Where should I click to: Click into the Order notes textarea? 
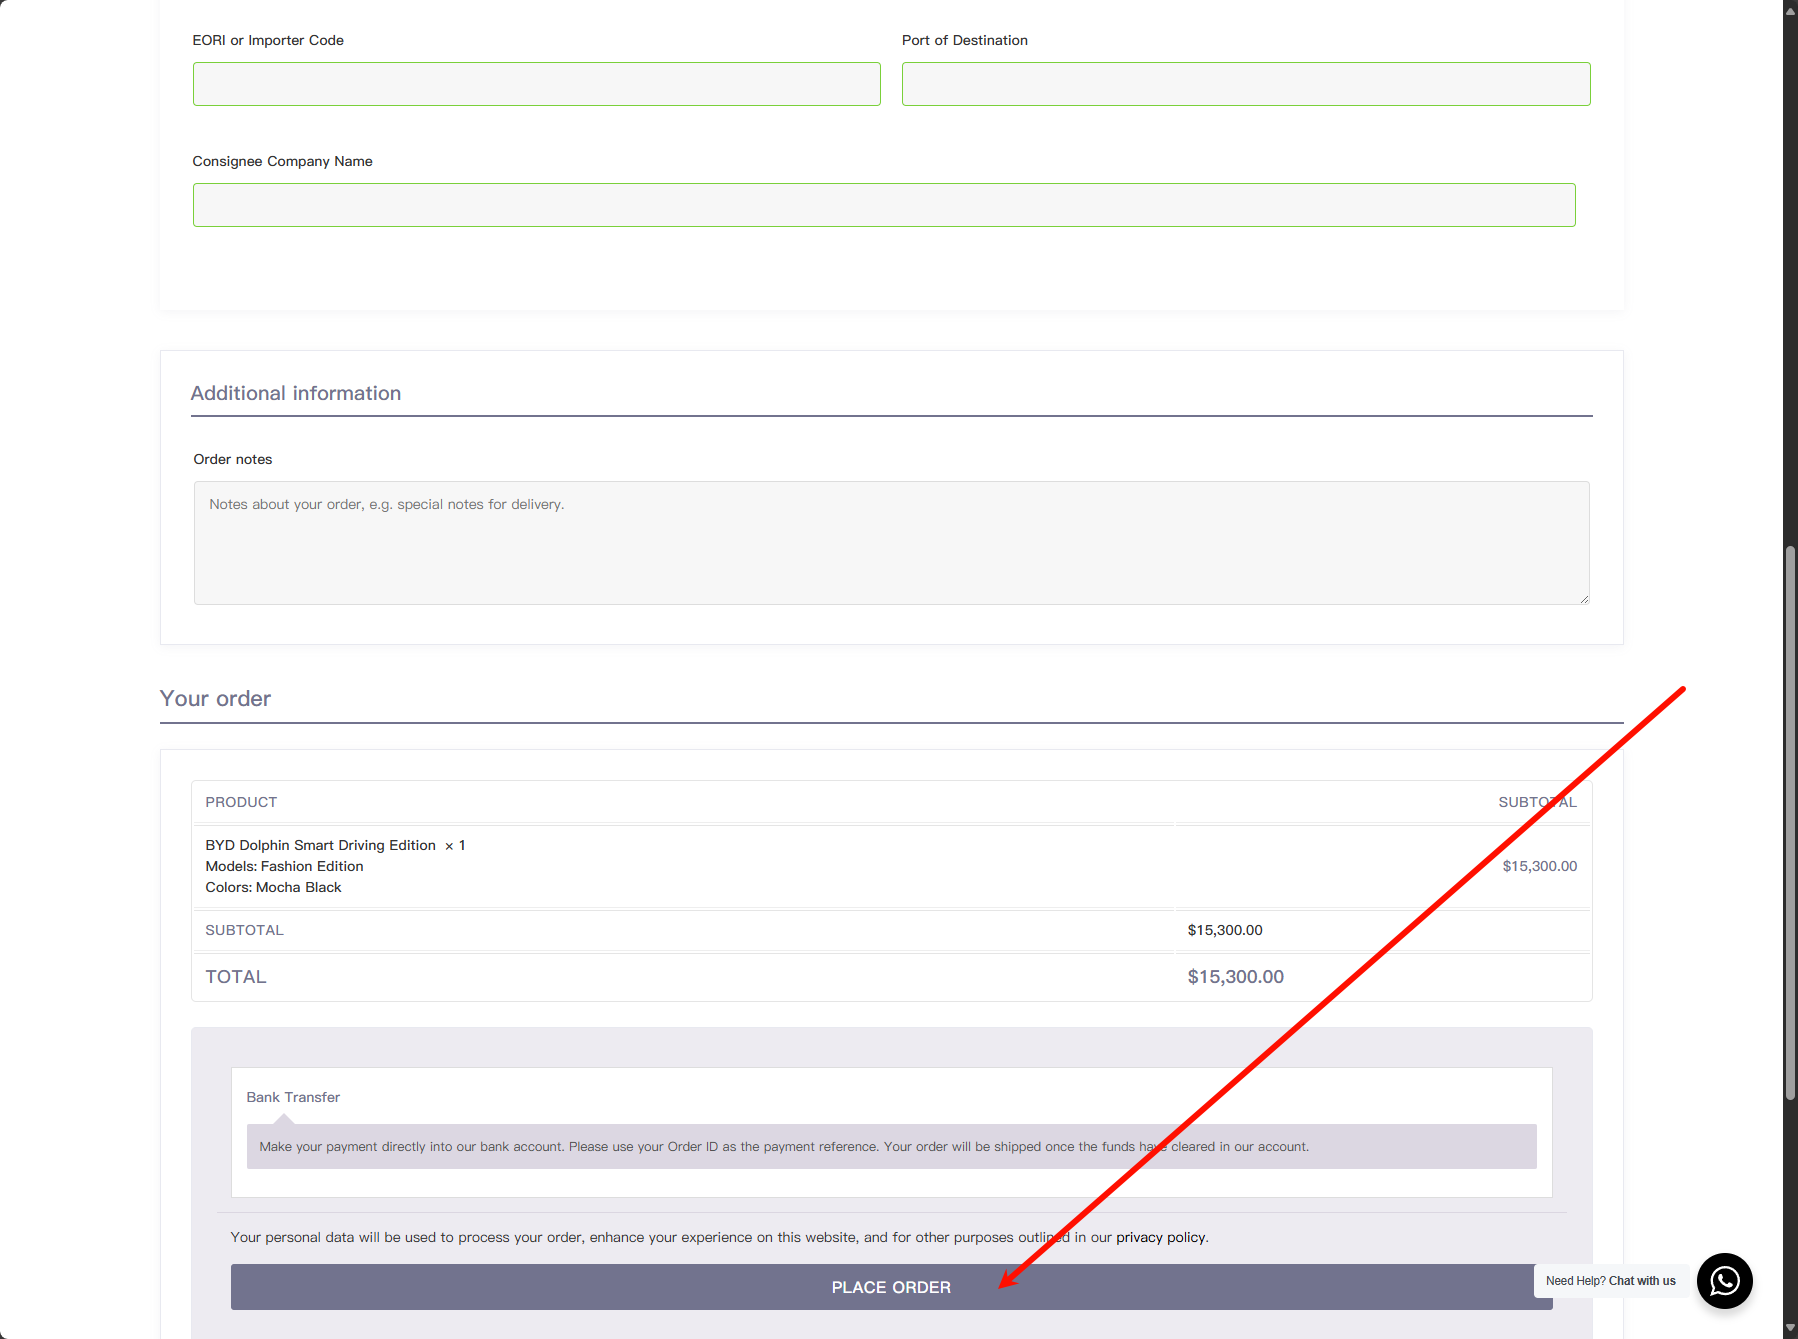point(891,543)
